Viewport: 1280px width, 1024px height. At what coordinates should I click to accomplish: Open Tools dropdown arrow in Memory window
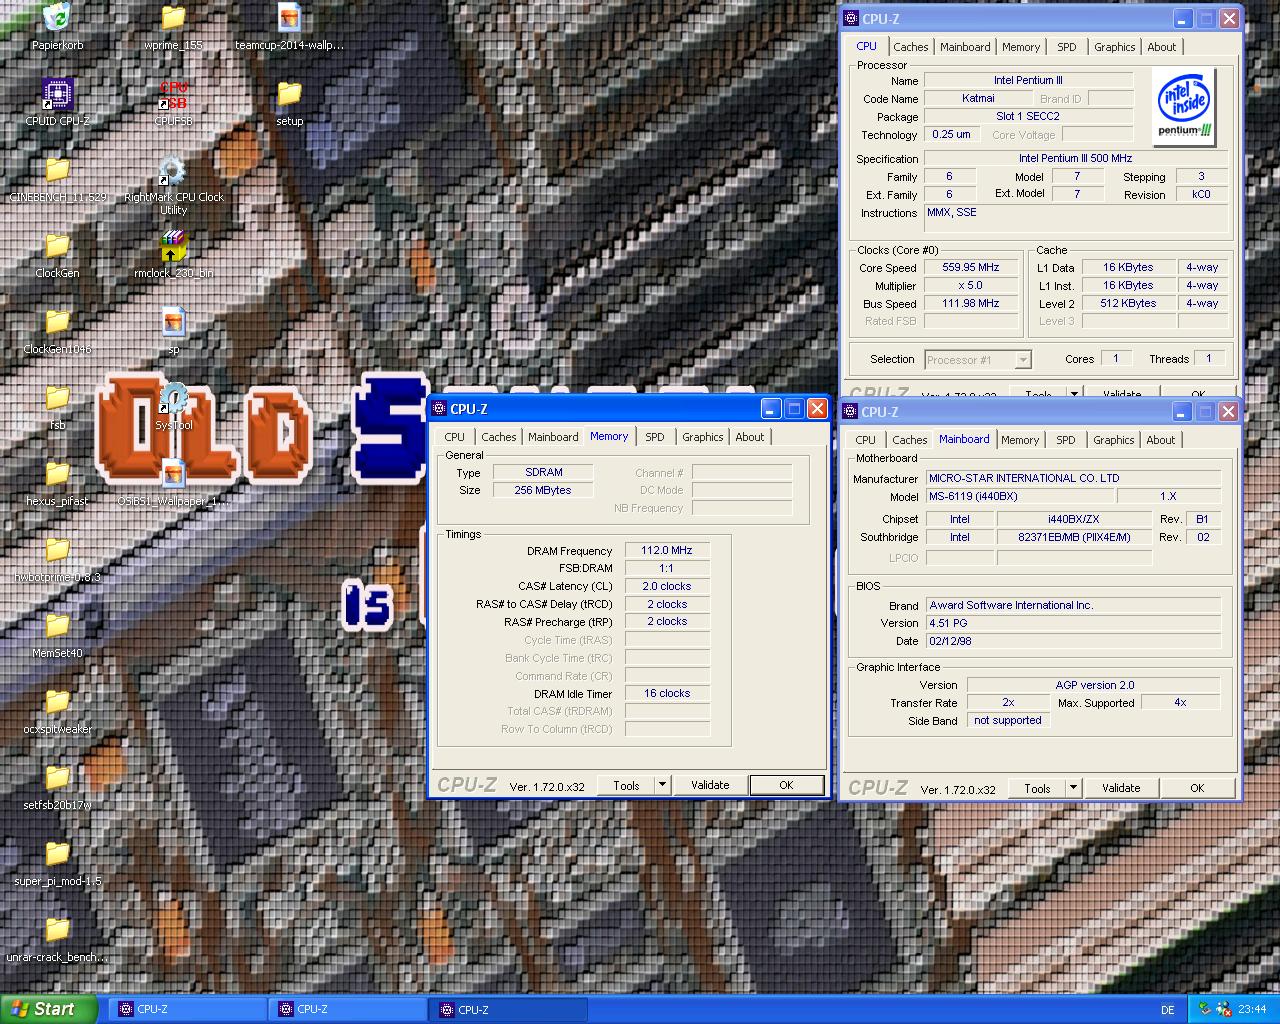tap(662, 786)
